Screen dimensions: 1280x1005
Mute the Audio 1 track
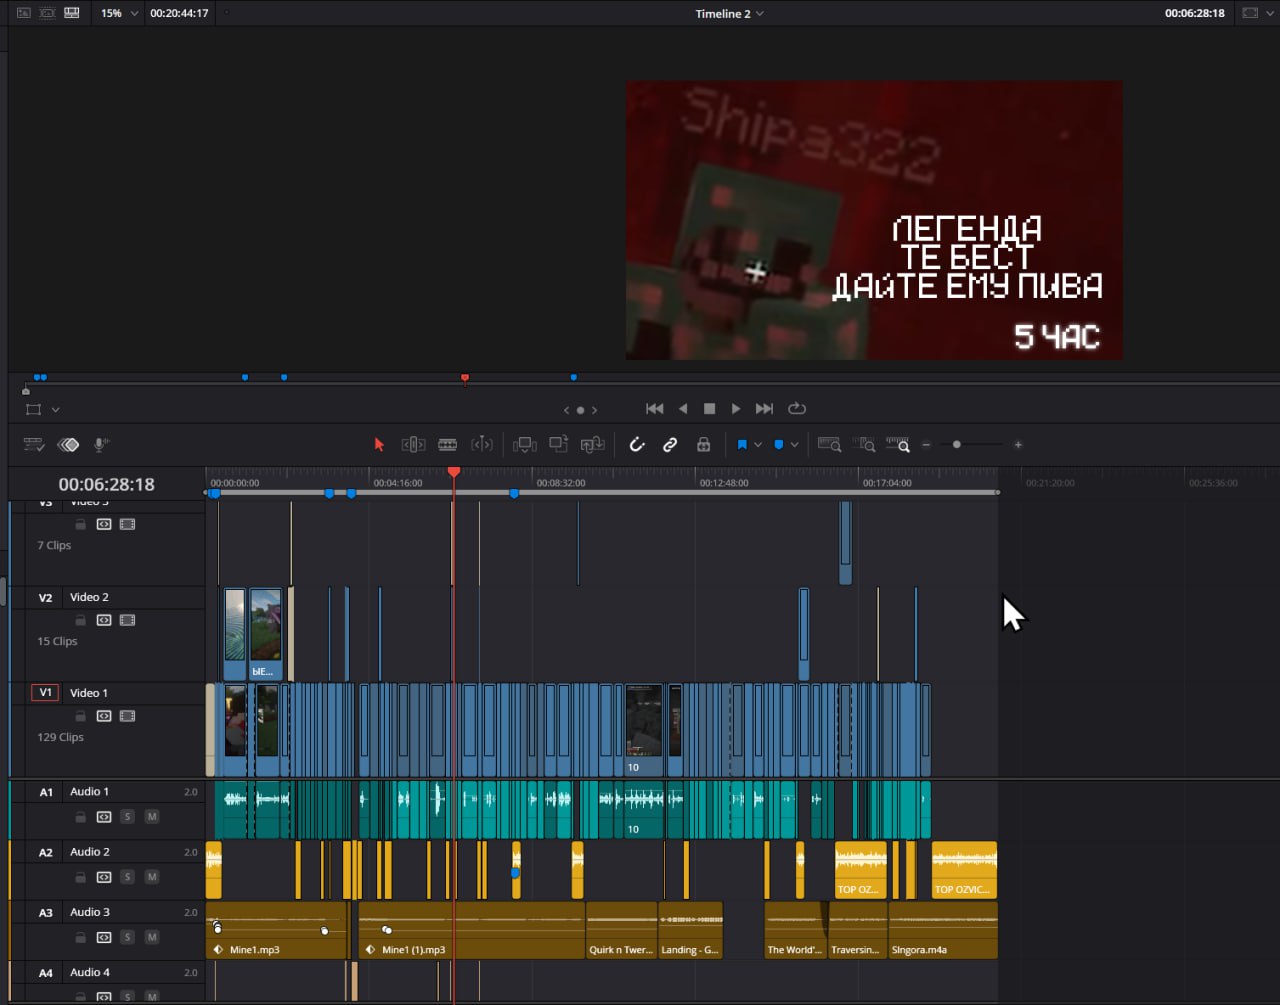coord(152,817)
